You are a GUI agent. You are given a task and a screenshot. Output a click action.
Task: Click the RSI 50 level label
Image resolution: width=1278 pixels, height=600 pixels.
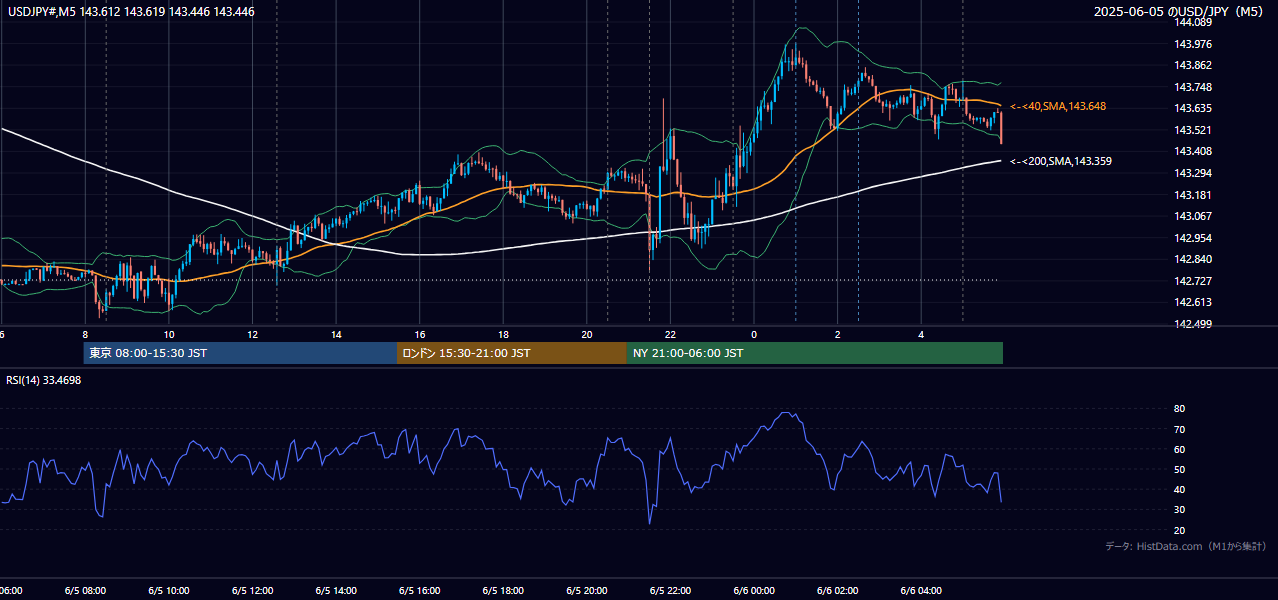[1180, 469]
